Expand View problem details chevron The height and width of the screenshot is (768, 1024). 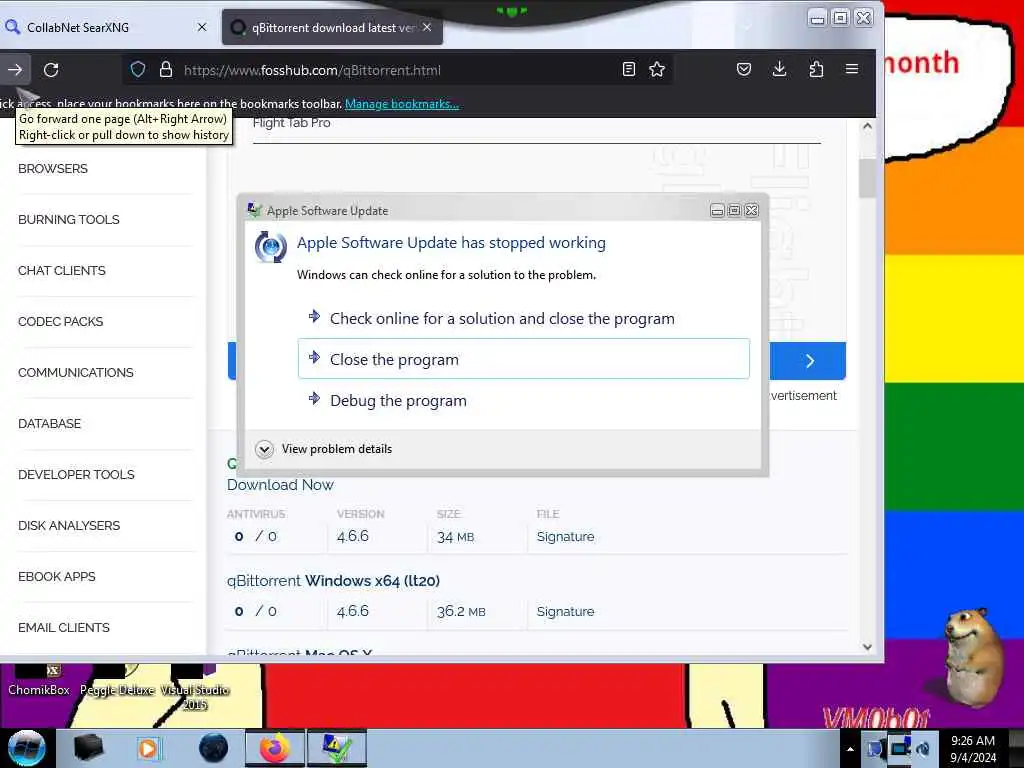coord(264,449)
